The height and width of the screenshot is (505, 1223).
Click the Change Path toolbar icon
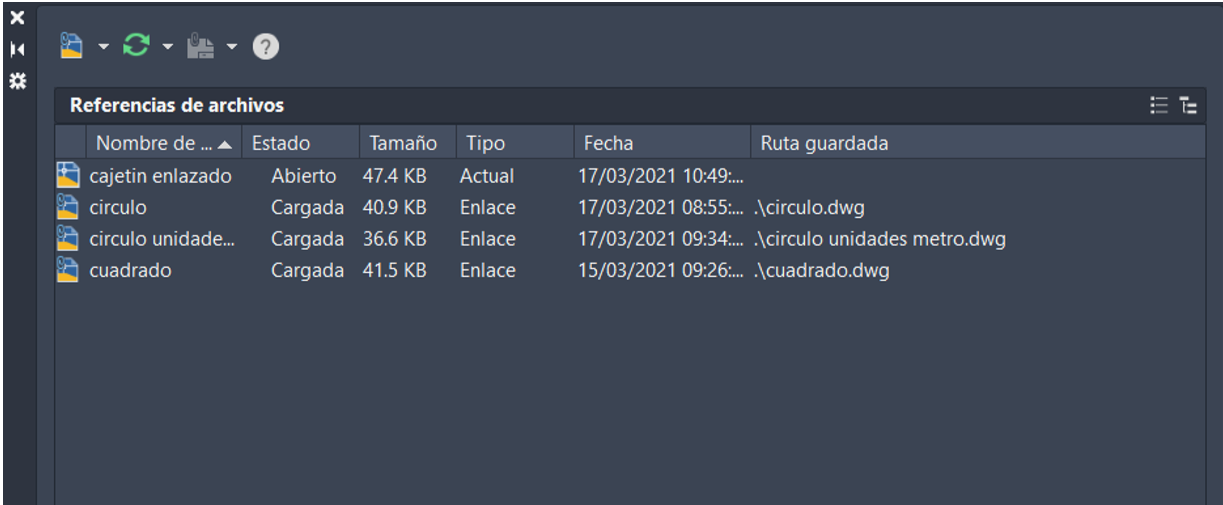201,46
